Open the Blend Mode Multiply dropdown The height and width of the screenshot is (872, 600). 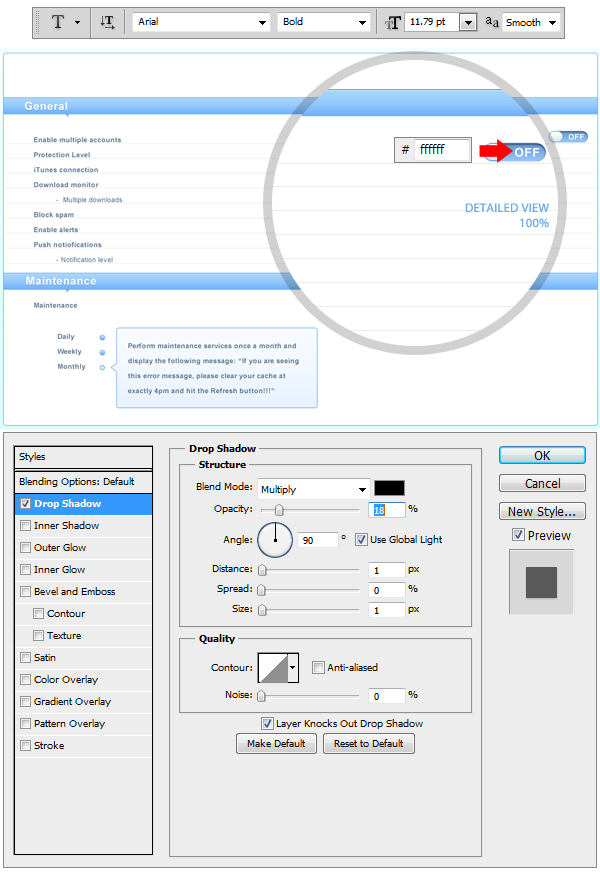pos(313,489)
